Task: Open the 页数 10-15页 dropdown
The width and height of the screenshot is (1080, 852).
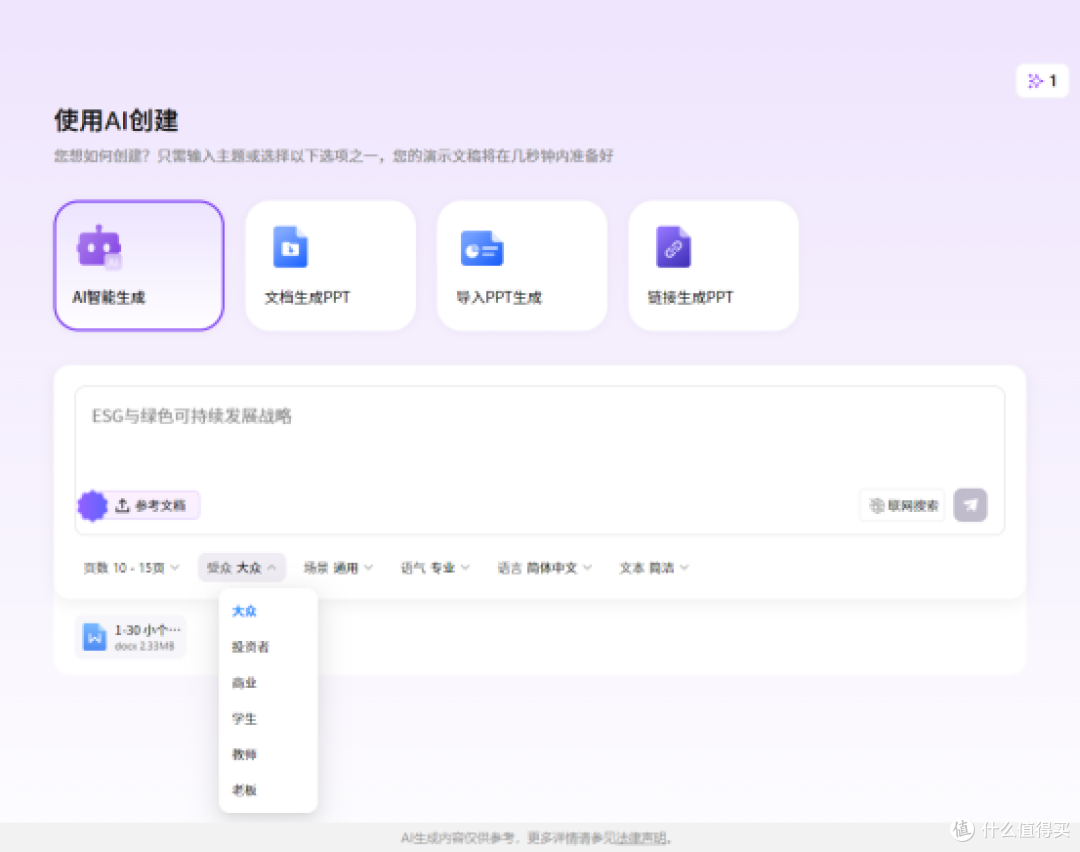Action: 131,568
